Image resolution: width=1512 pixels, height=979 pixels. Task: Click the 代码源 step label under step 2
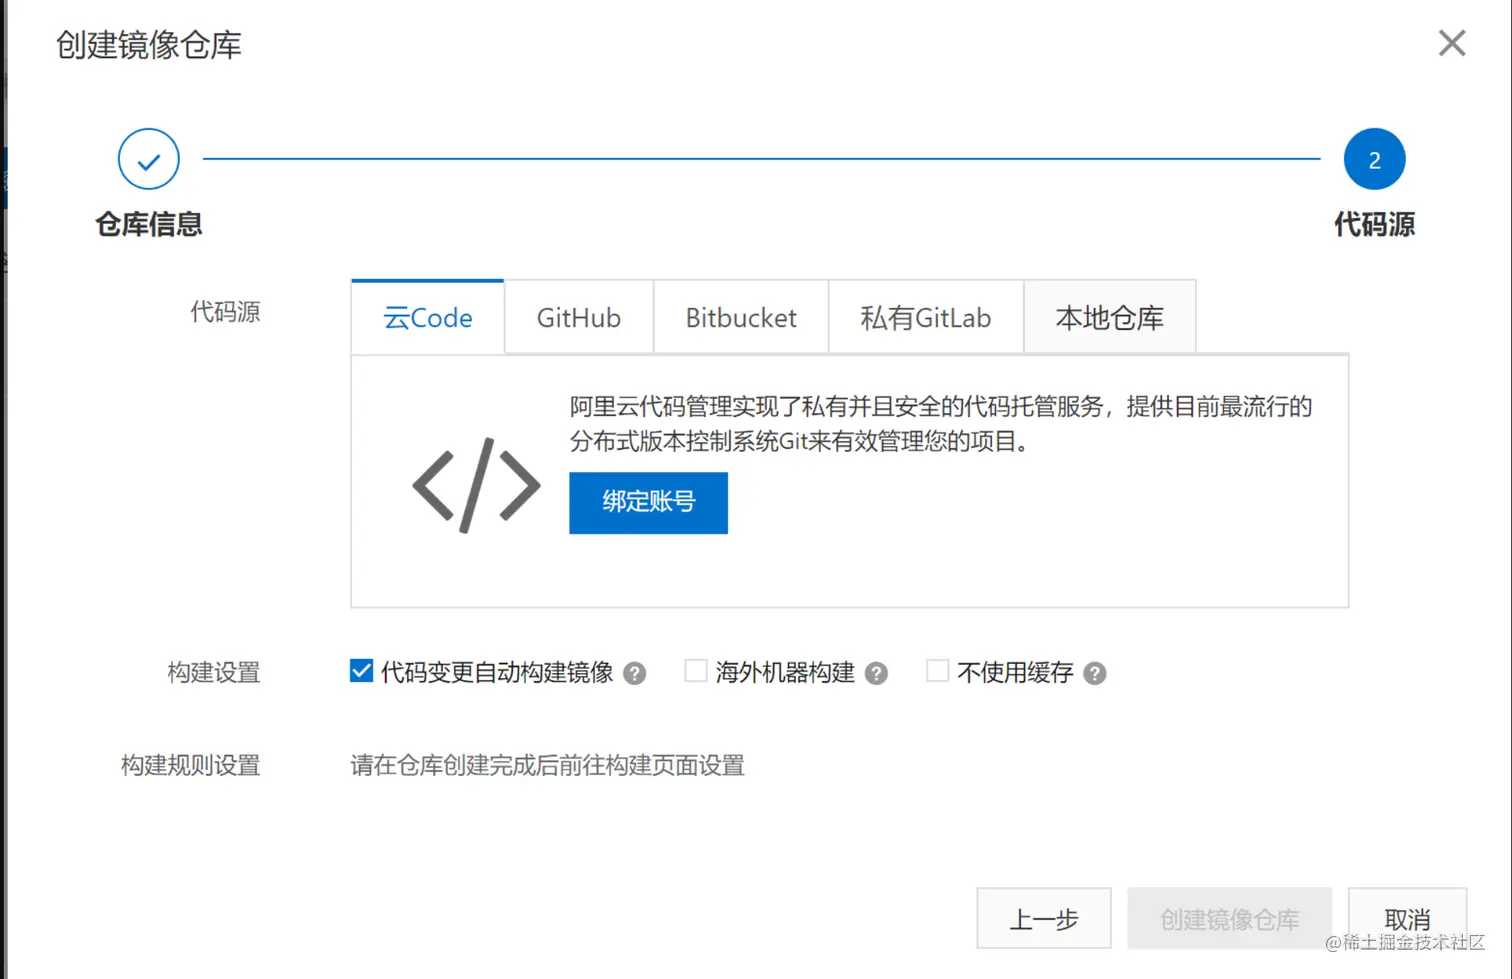coord(1374,224)
